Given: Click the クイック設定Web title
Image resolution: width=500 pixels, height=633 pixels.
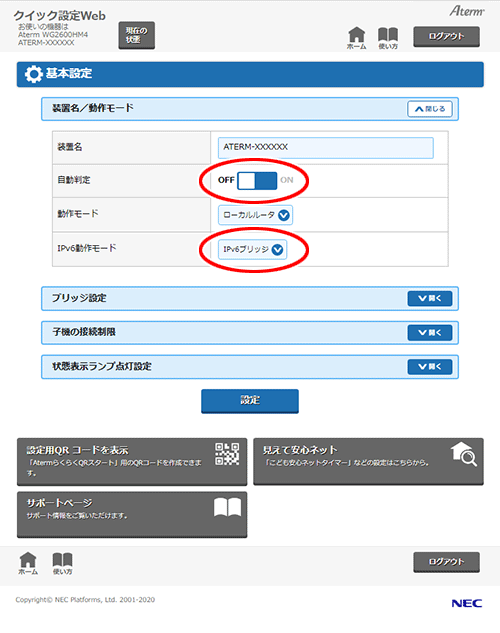Looking at the screenshot, I should [x=60, y=15].
